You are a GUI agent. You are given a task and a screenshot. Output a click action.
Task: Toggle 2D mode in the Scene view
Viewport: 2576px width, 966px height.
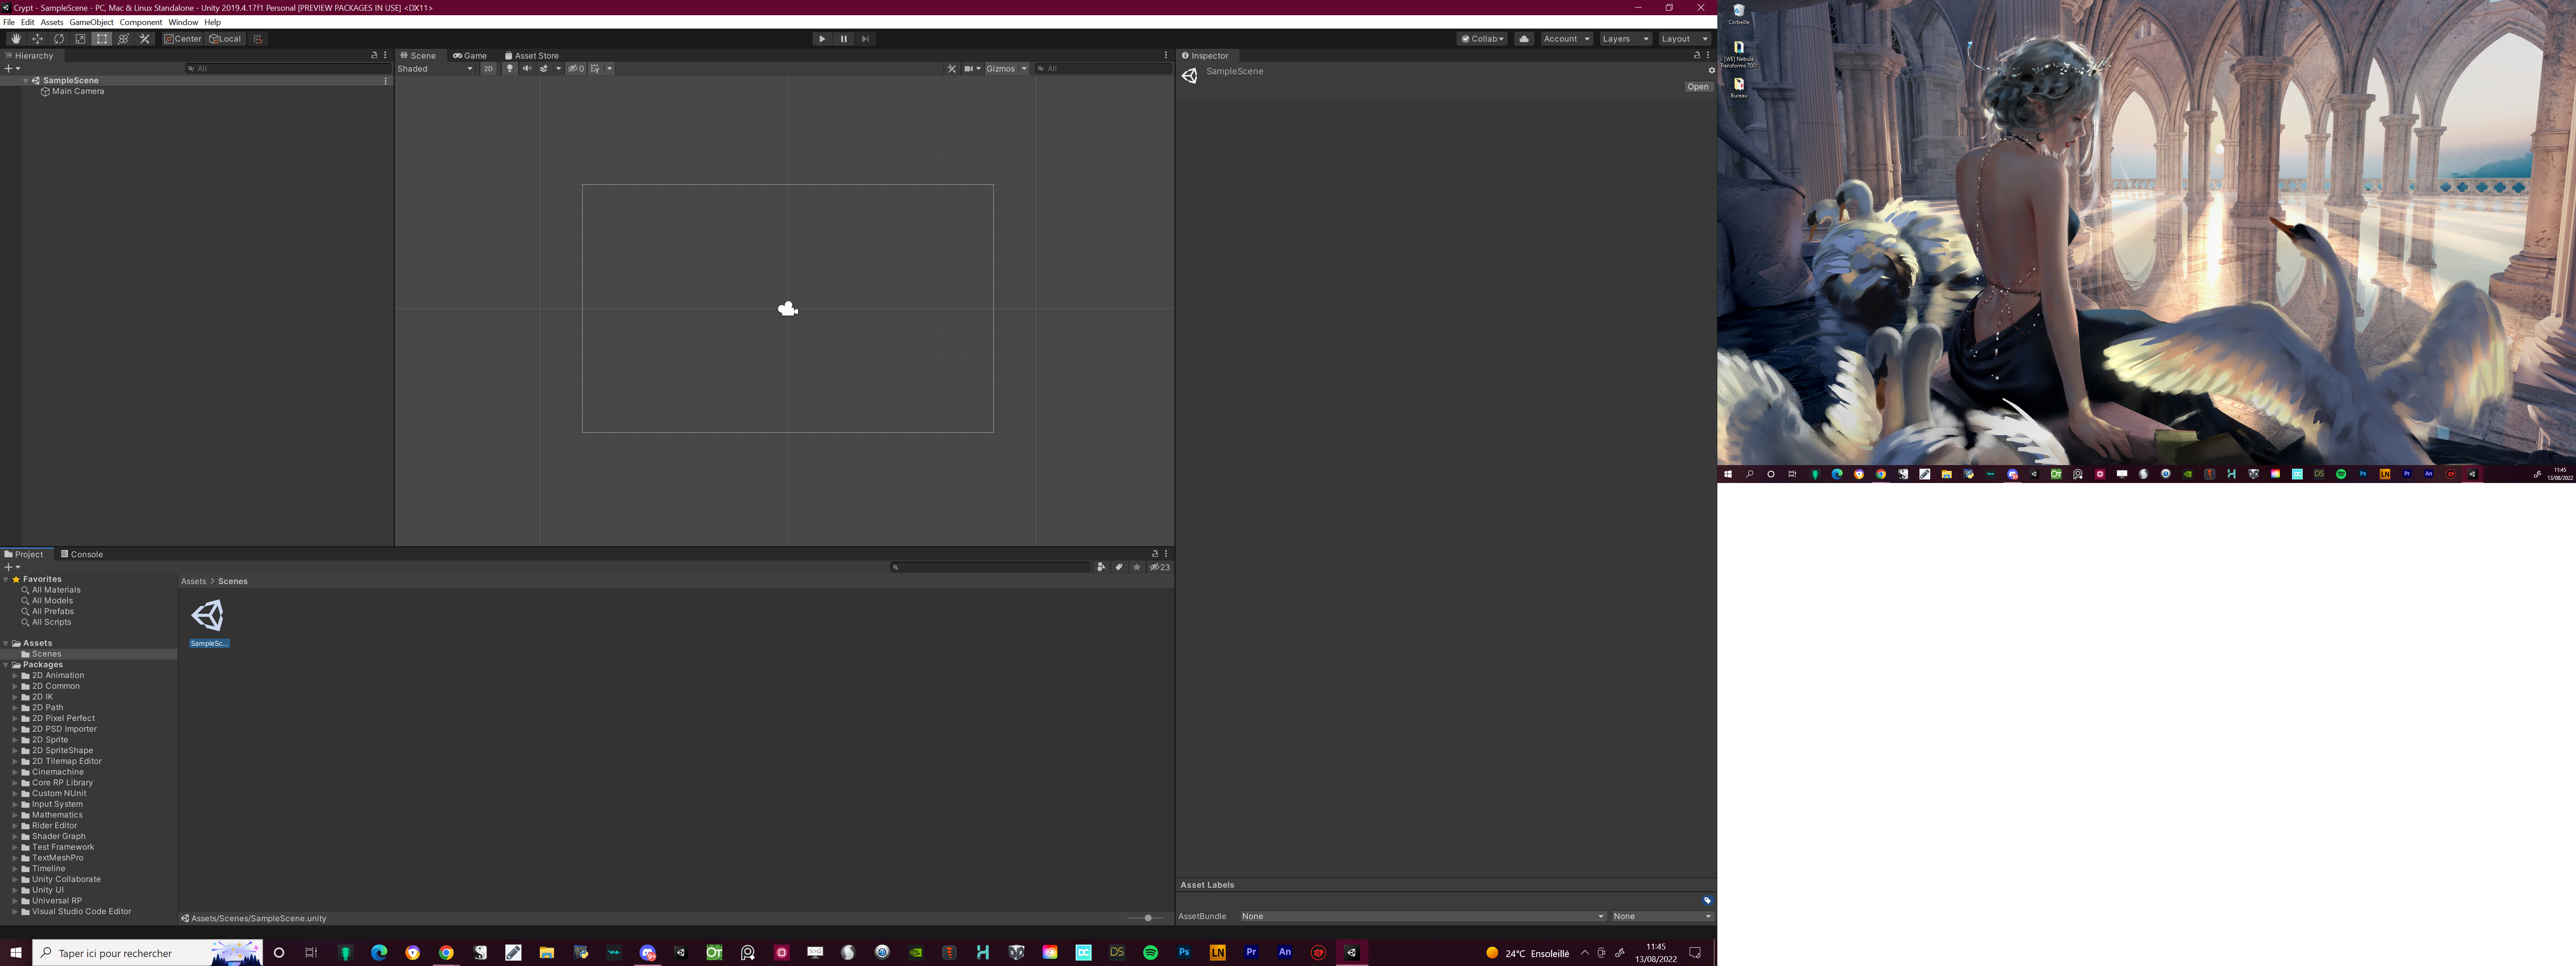click(x=488, y=68)
